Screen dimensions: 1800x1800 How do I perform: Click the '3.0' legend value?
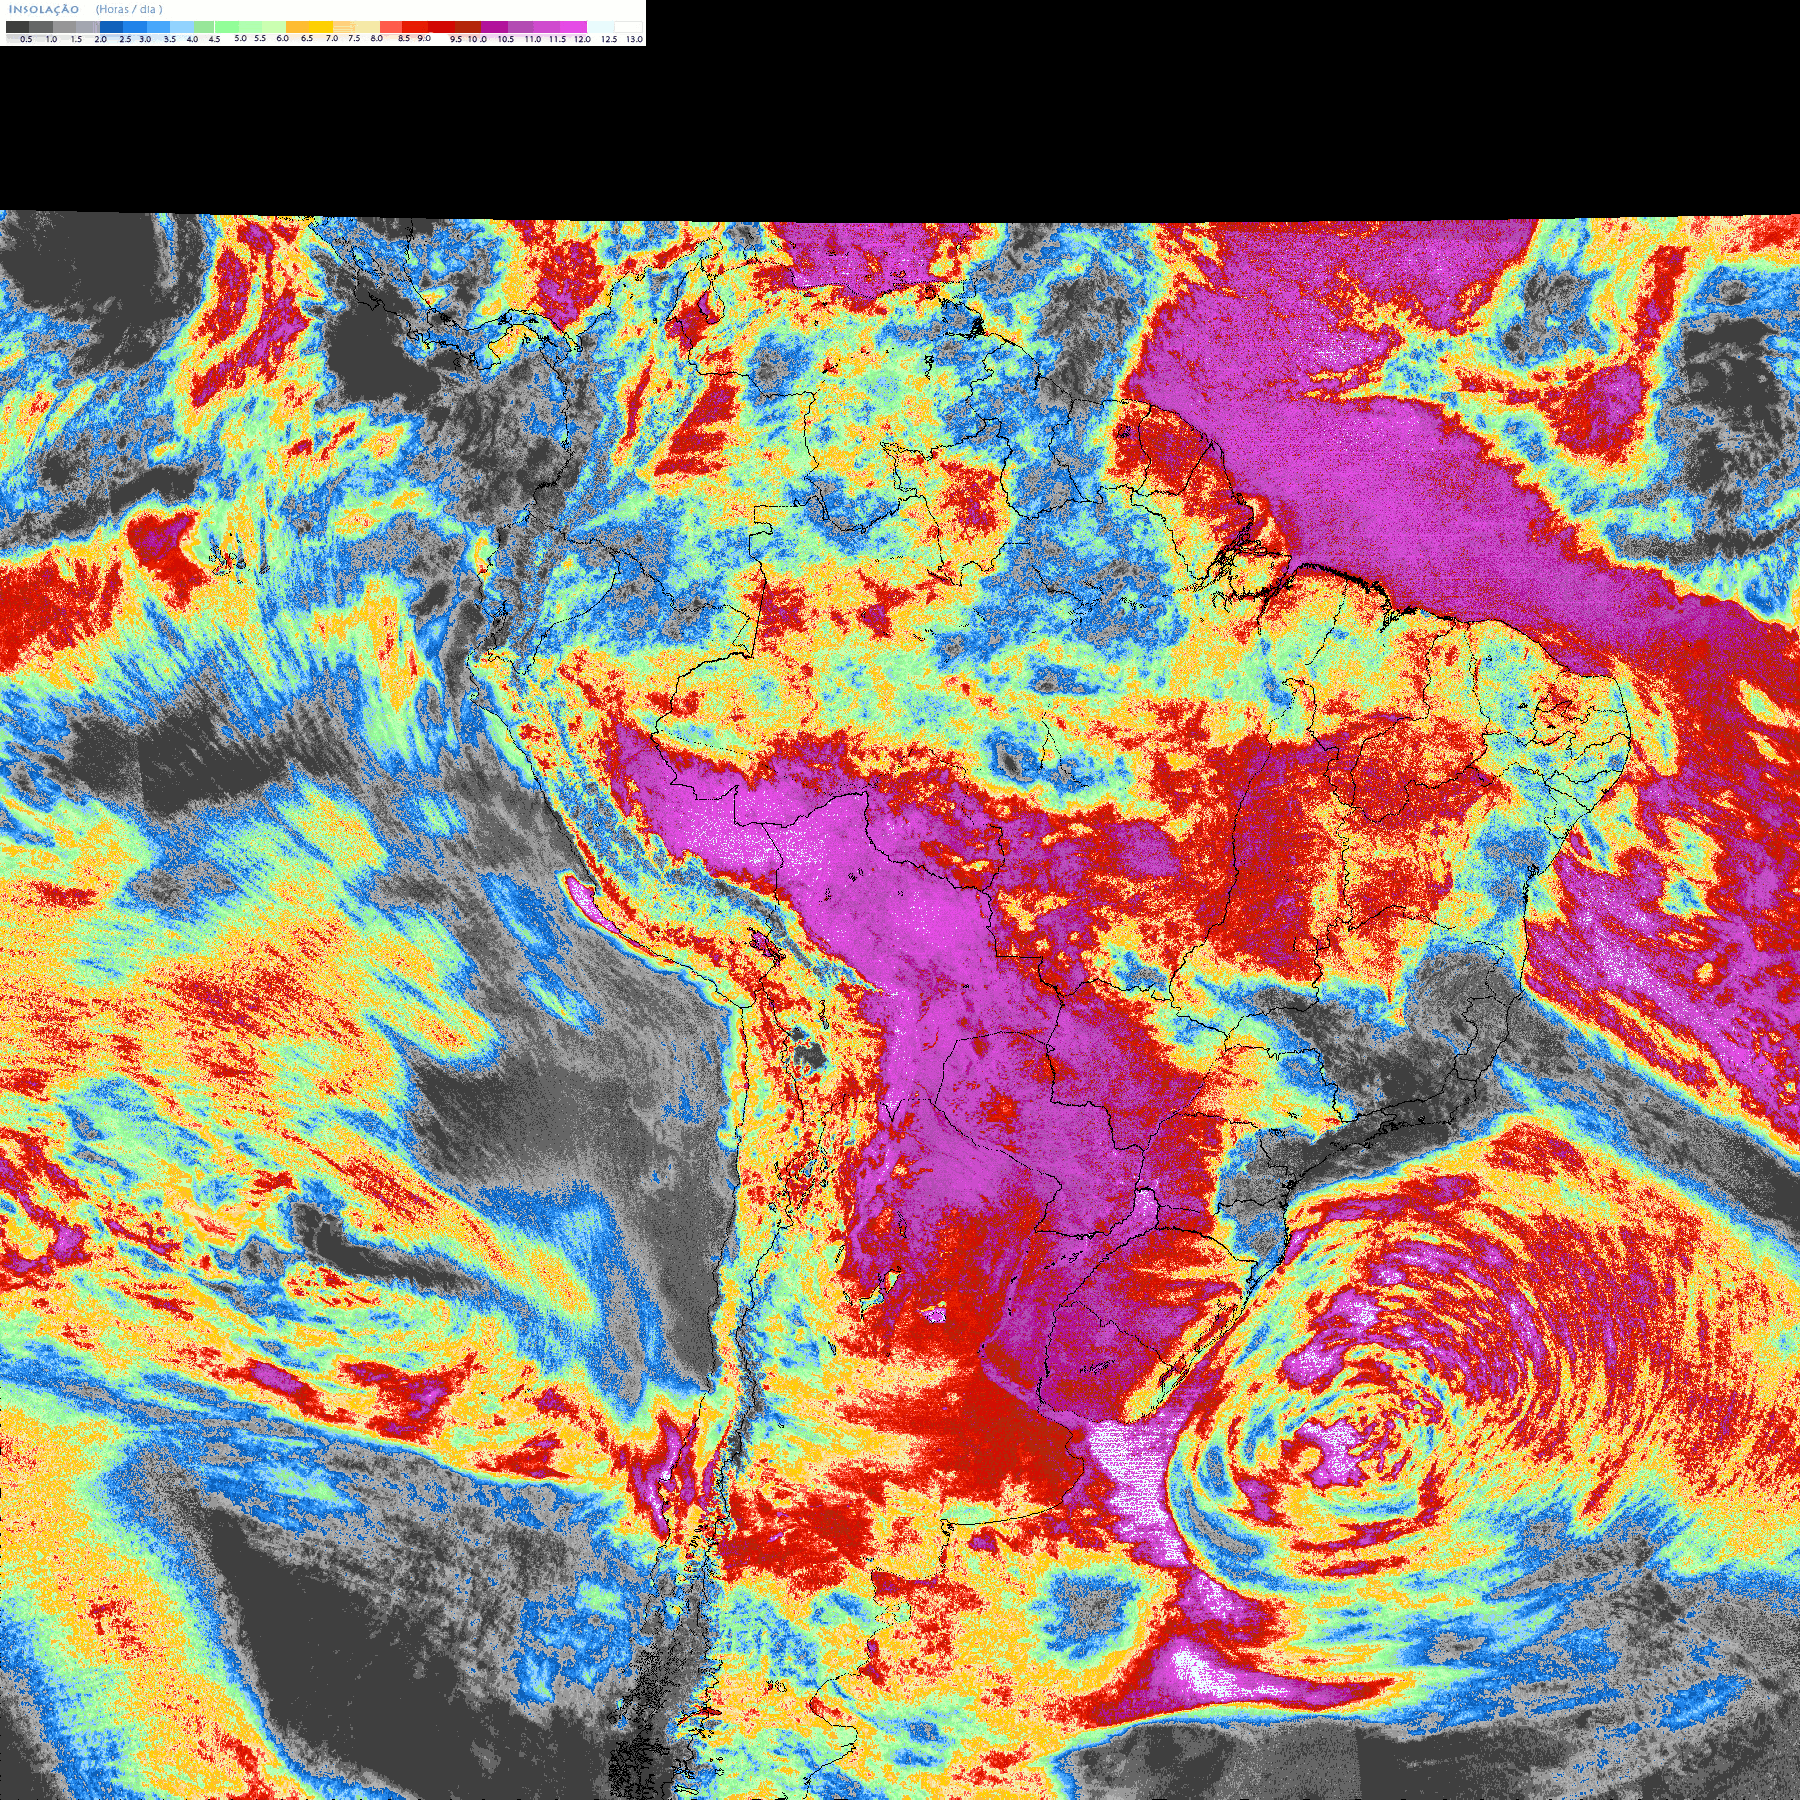tap(145, 39)
